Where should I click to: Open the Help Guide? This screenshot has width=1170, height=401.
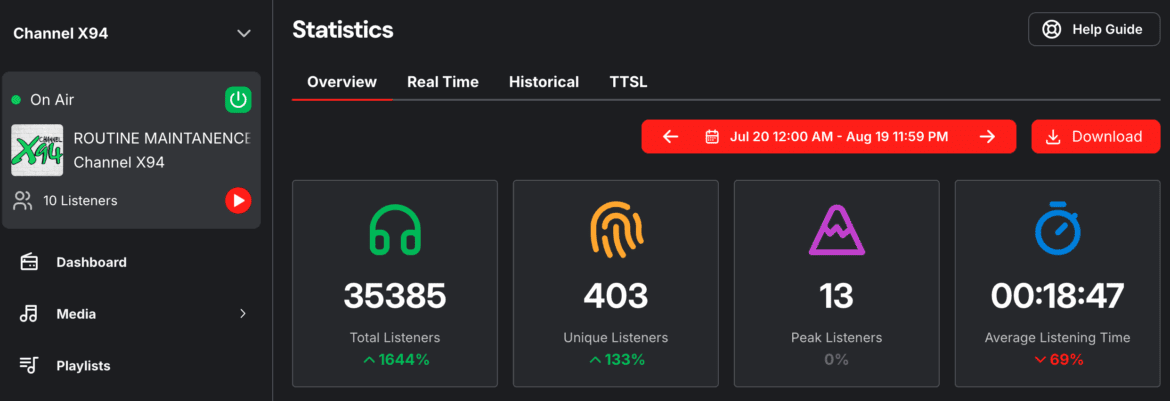[1094, 29]
